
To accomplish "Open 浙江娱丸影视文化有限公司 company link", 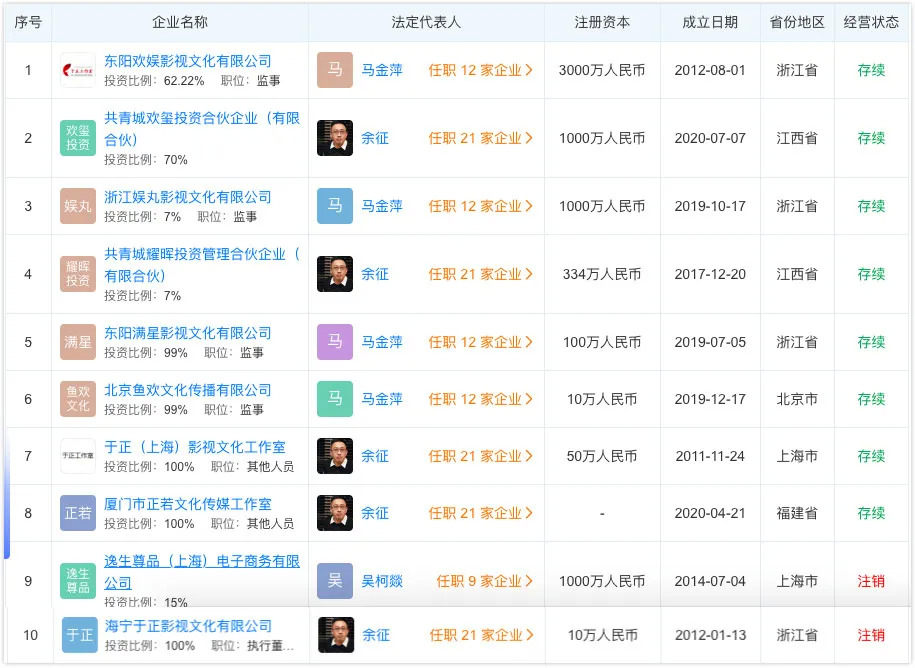I will pos(188,197).
